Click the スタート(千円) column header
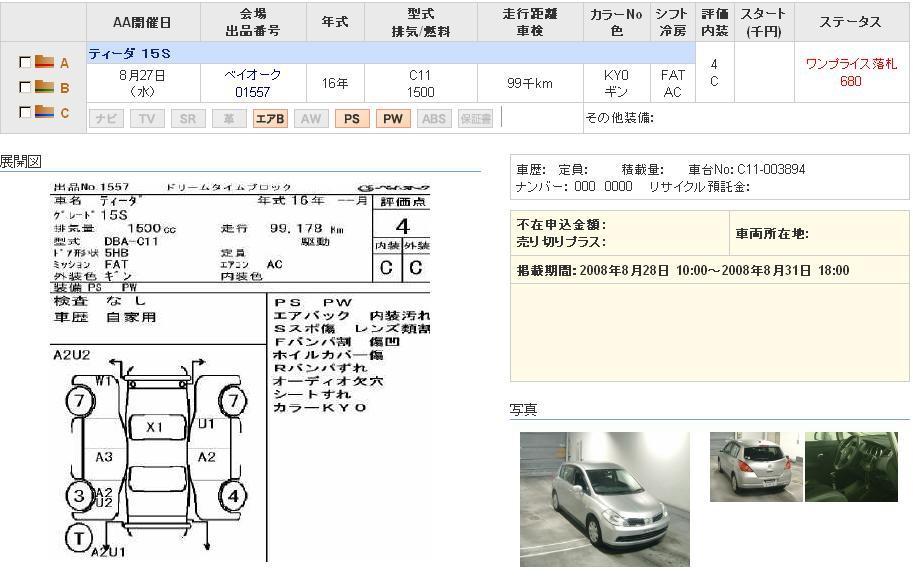 click(763, 22)
